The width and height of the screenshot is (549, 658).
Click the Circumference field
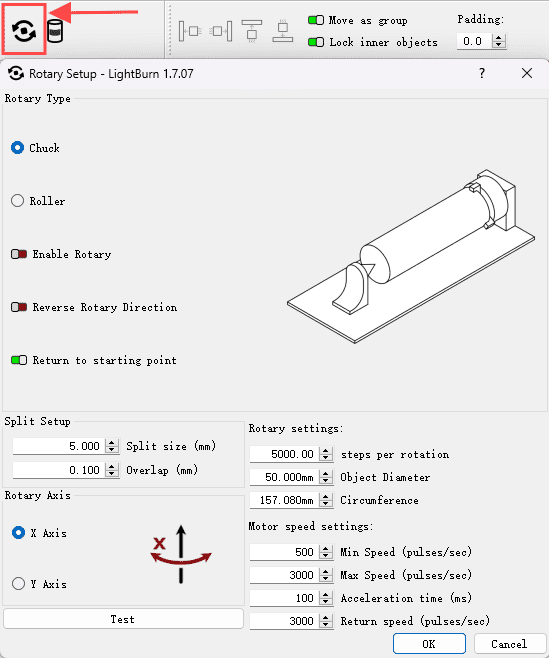coord(285,500)
